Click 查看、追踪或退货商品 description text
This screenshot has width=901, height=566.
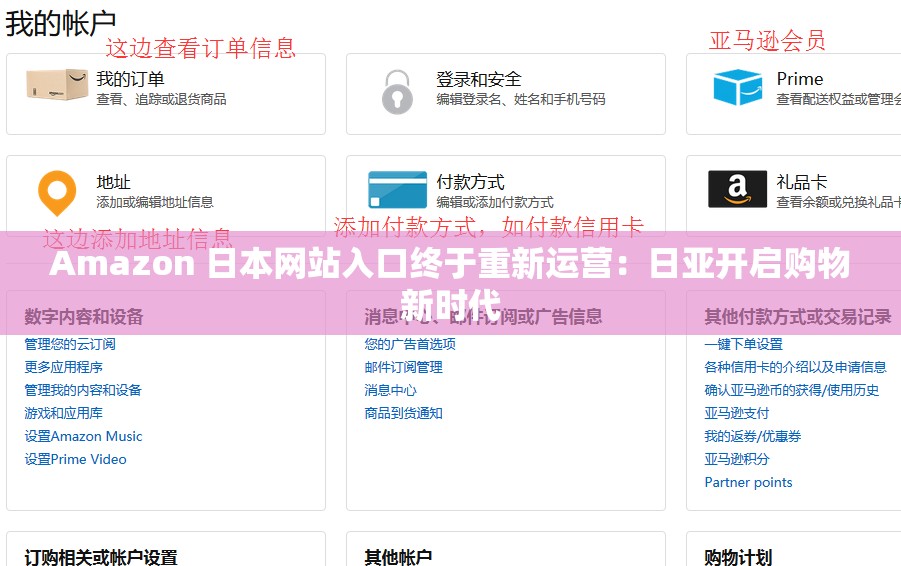pos(161,99)
